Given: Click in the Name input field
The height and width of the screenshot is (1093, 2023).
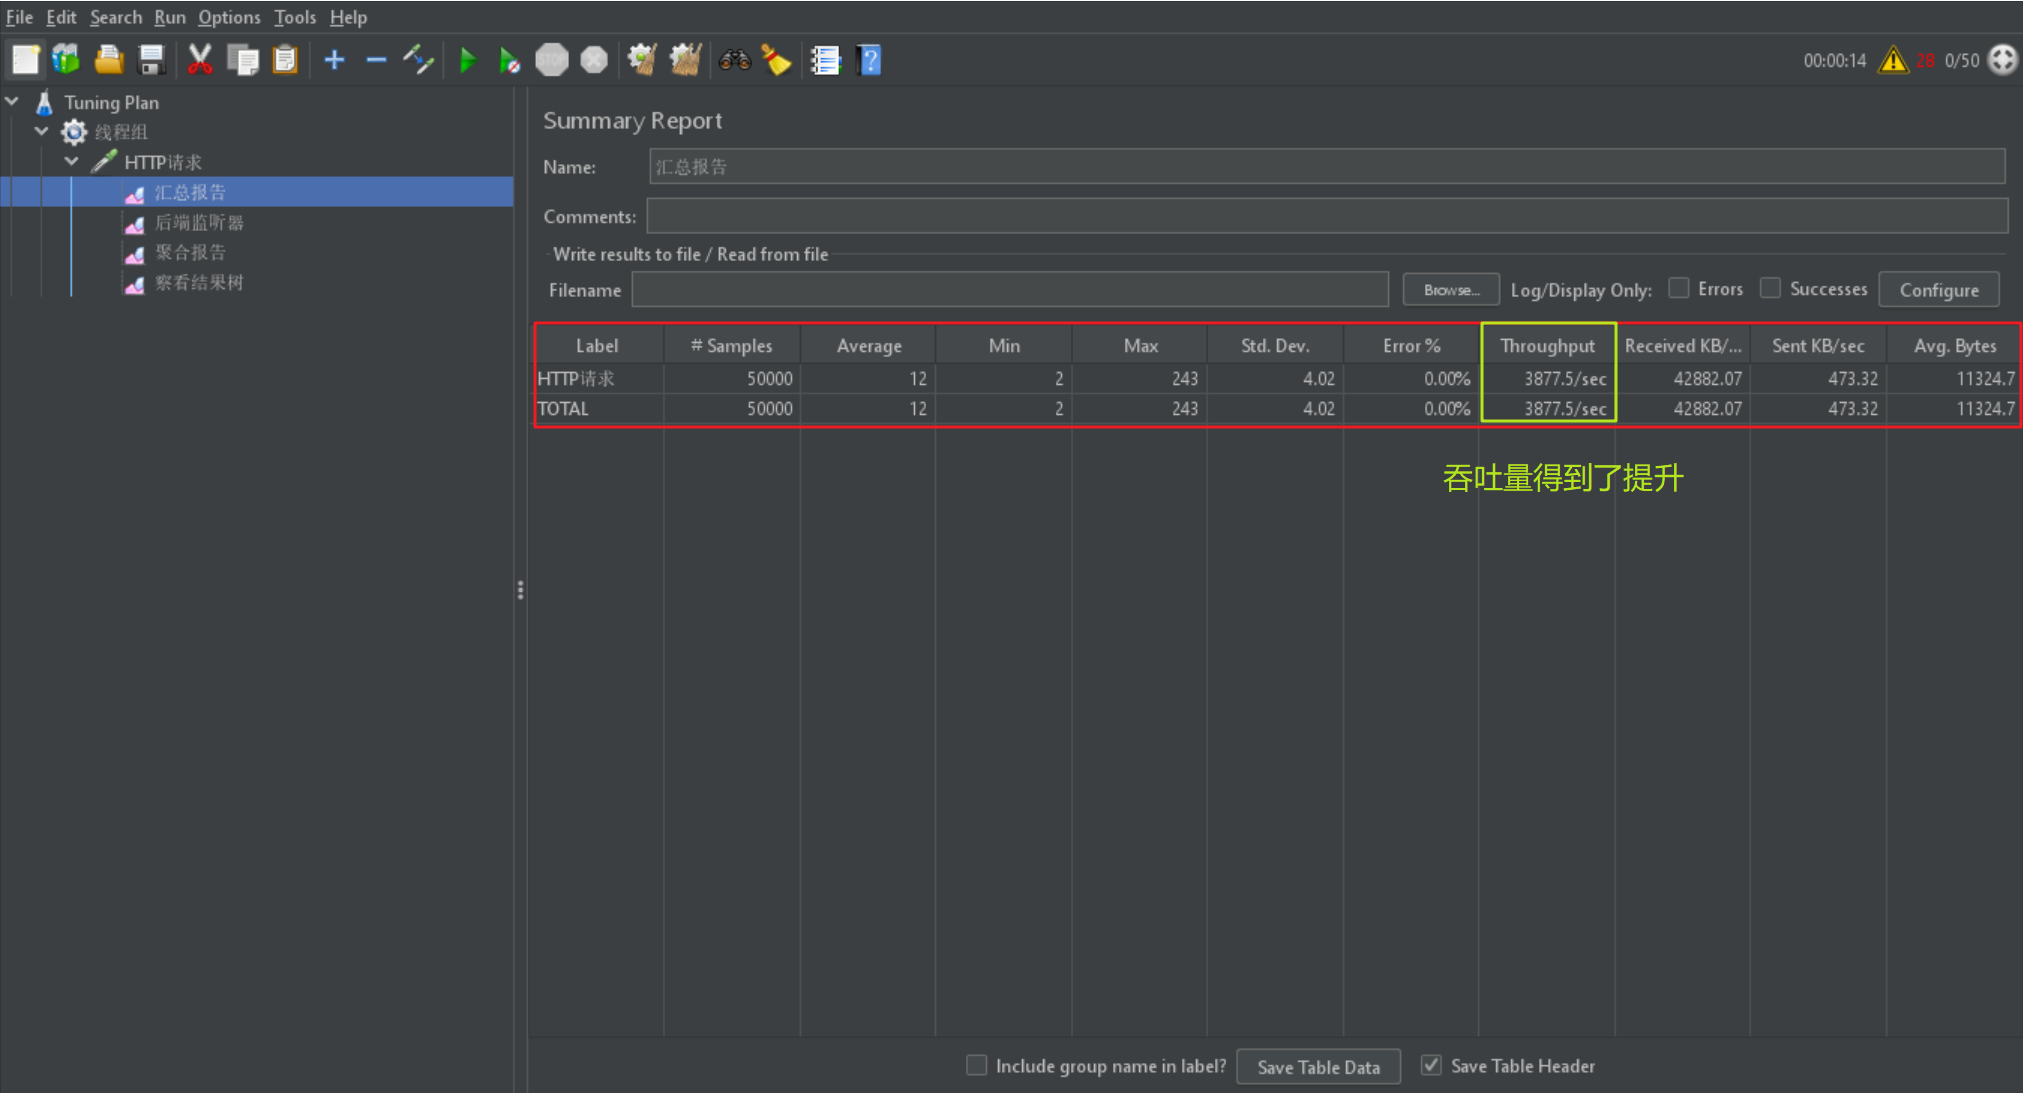Looking at the screenshot, I should click(x=1327, y=166).
